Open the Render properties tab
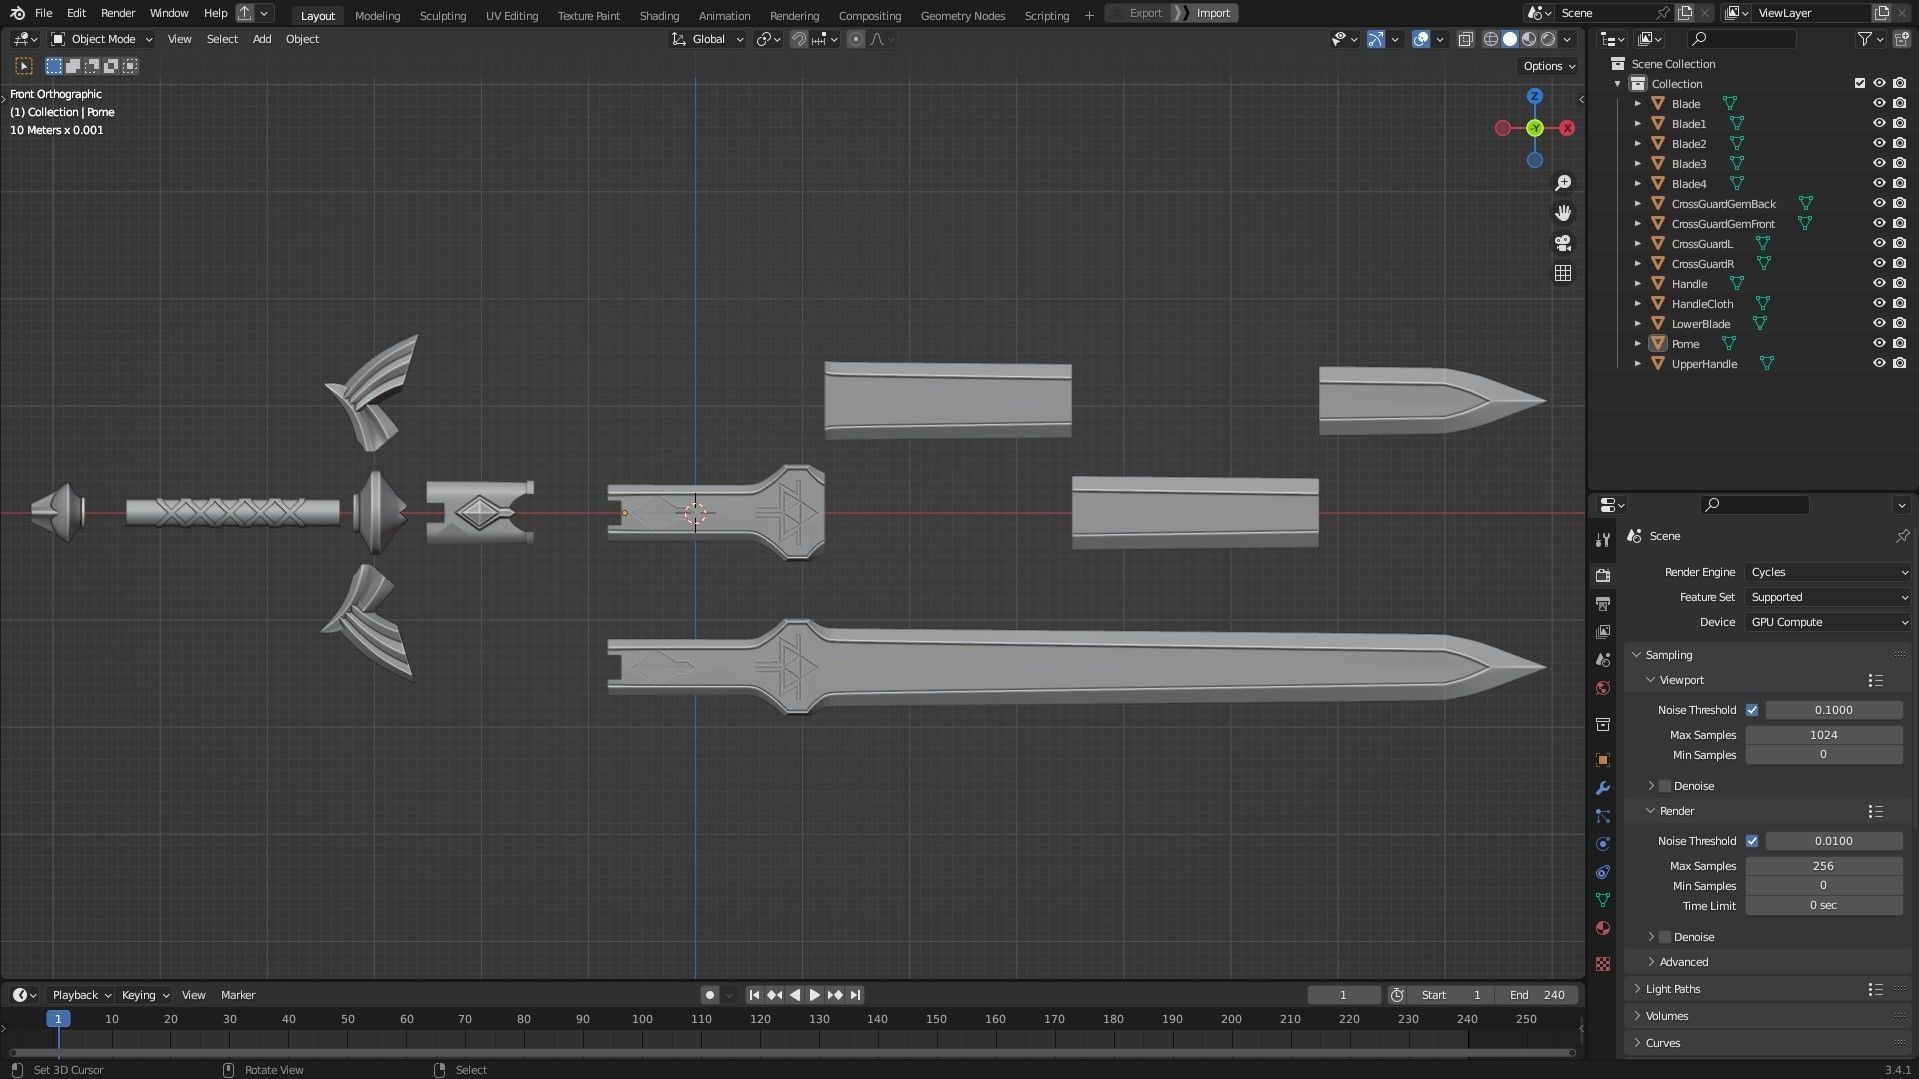Viewport: 1919px width, 1079px height. click(1603, 575)
